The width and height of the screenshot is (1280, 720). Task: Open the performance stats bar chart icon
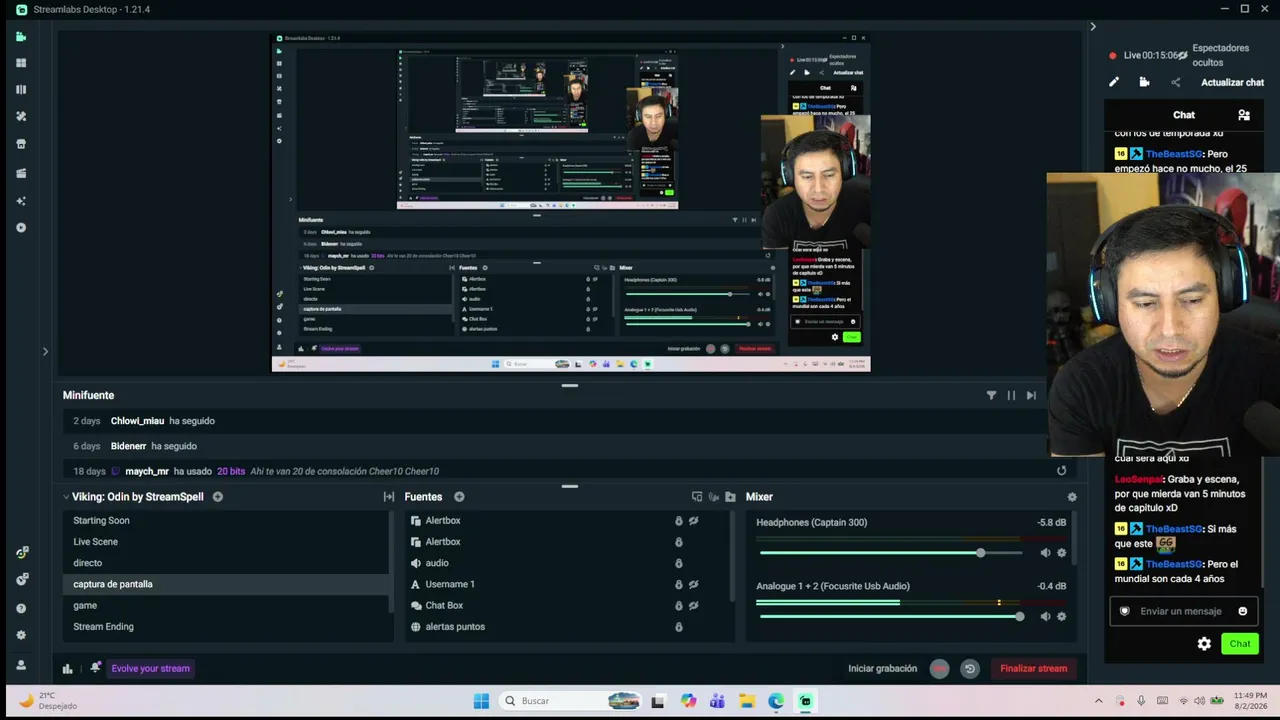[x=67, y=669]
